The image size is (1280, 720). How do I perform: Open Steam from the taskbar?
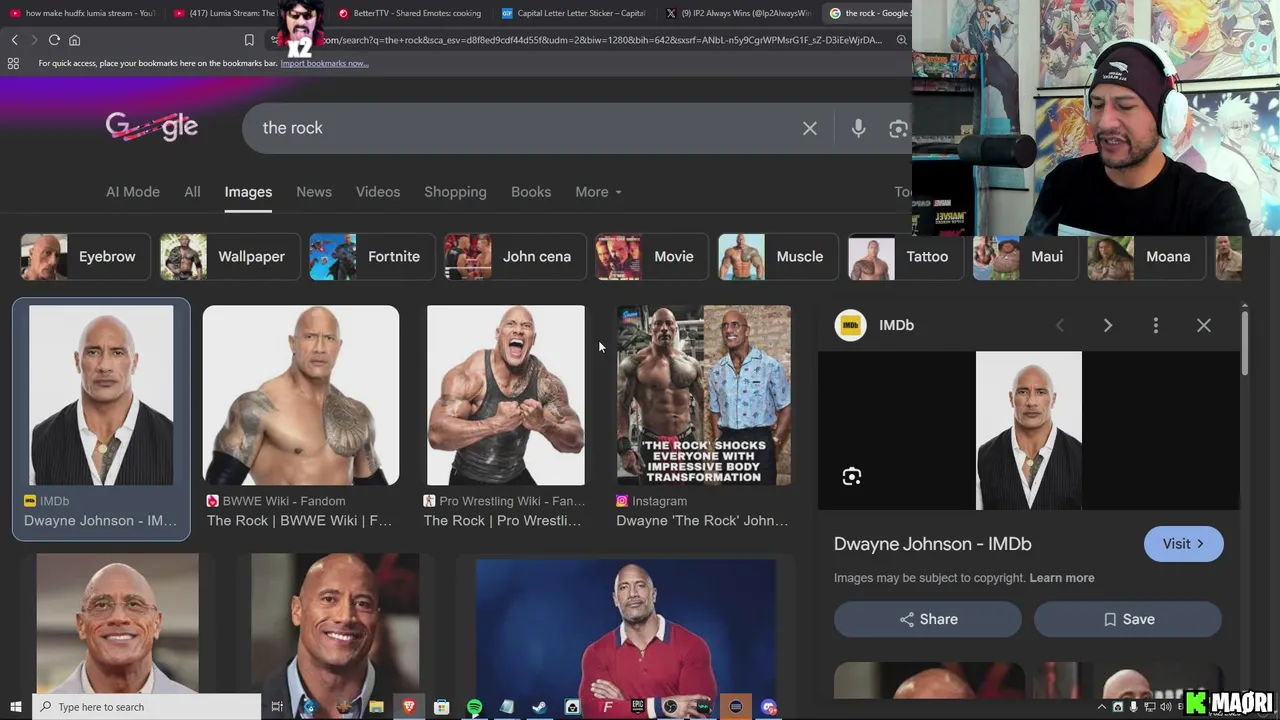pyautogui.click(x=539, y=707)
